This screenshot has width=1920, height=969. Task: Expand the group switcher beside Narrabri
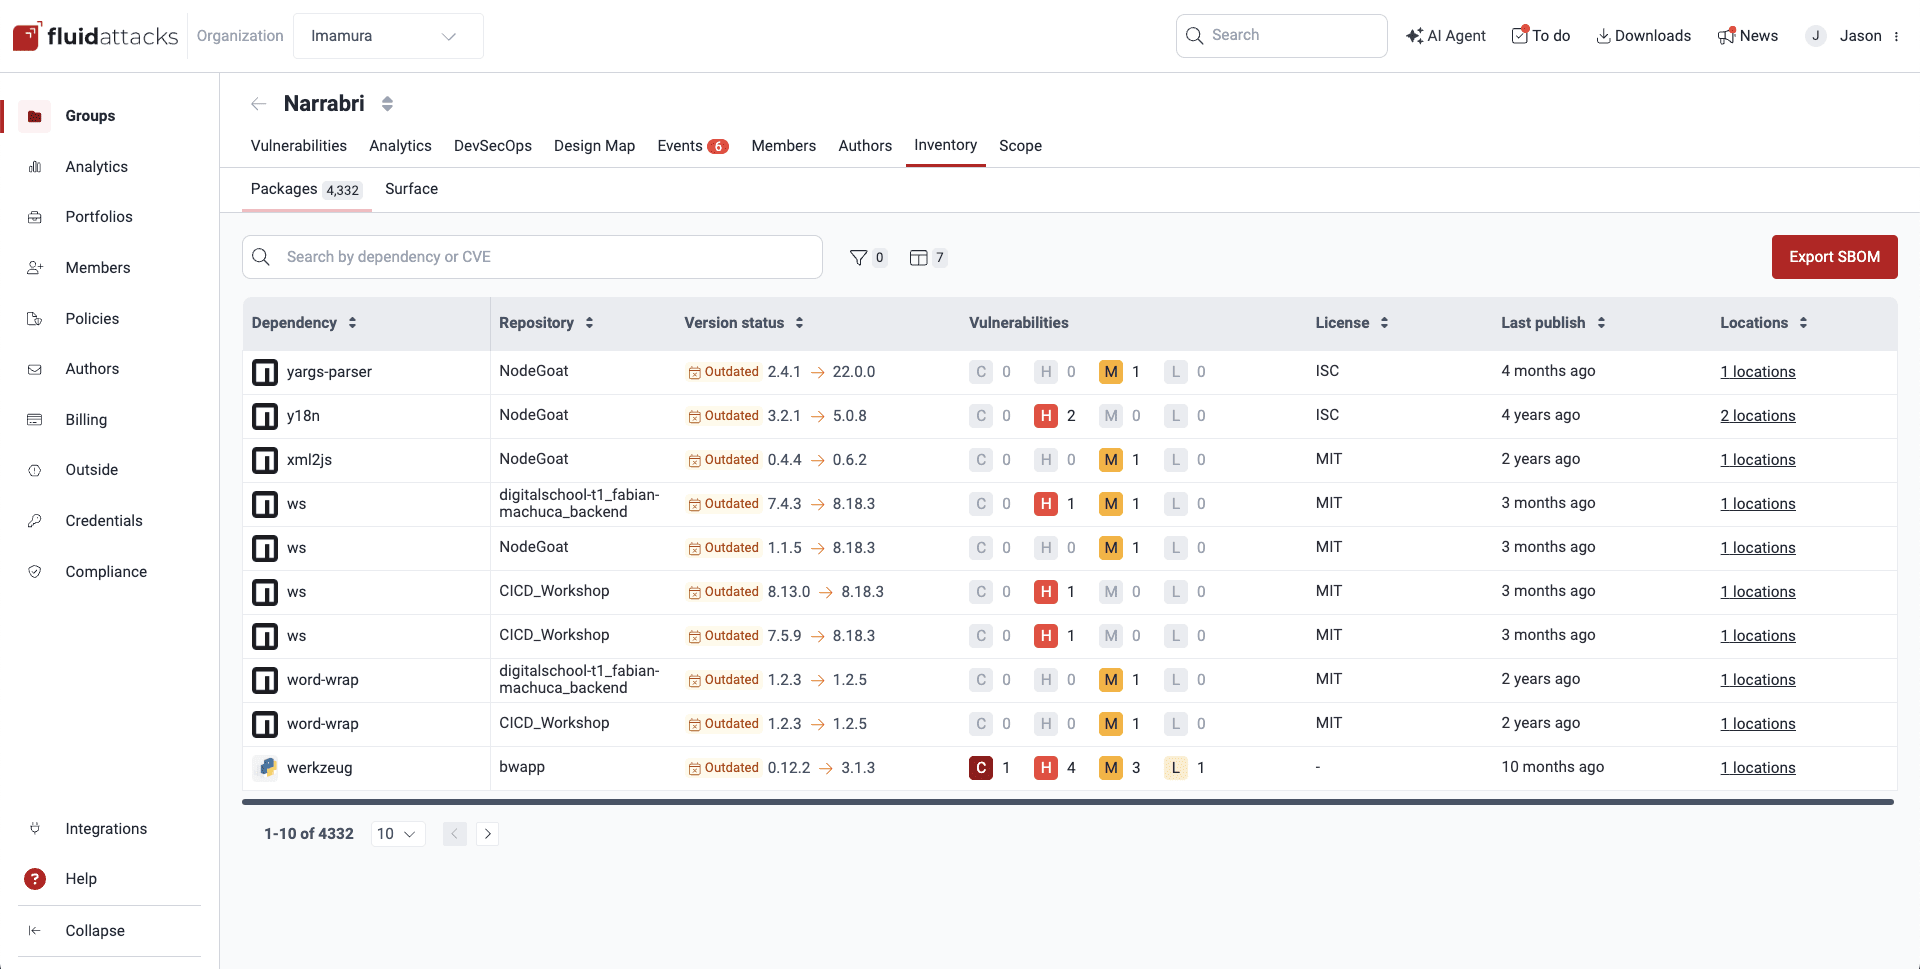tap(387, 103)
